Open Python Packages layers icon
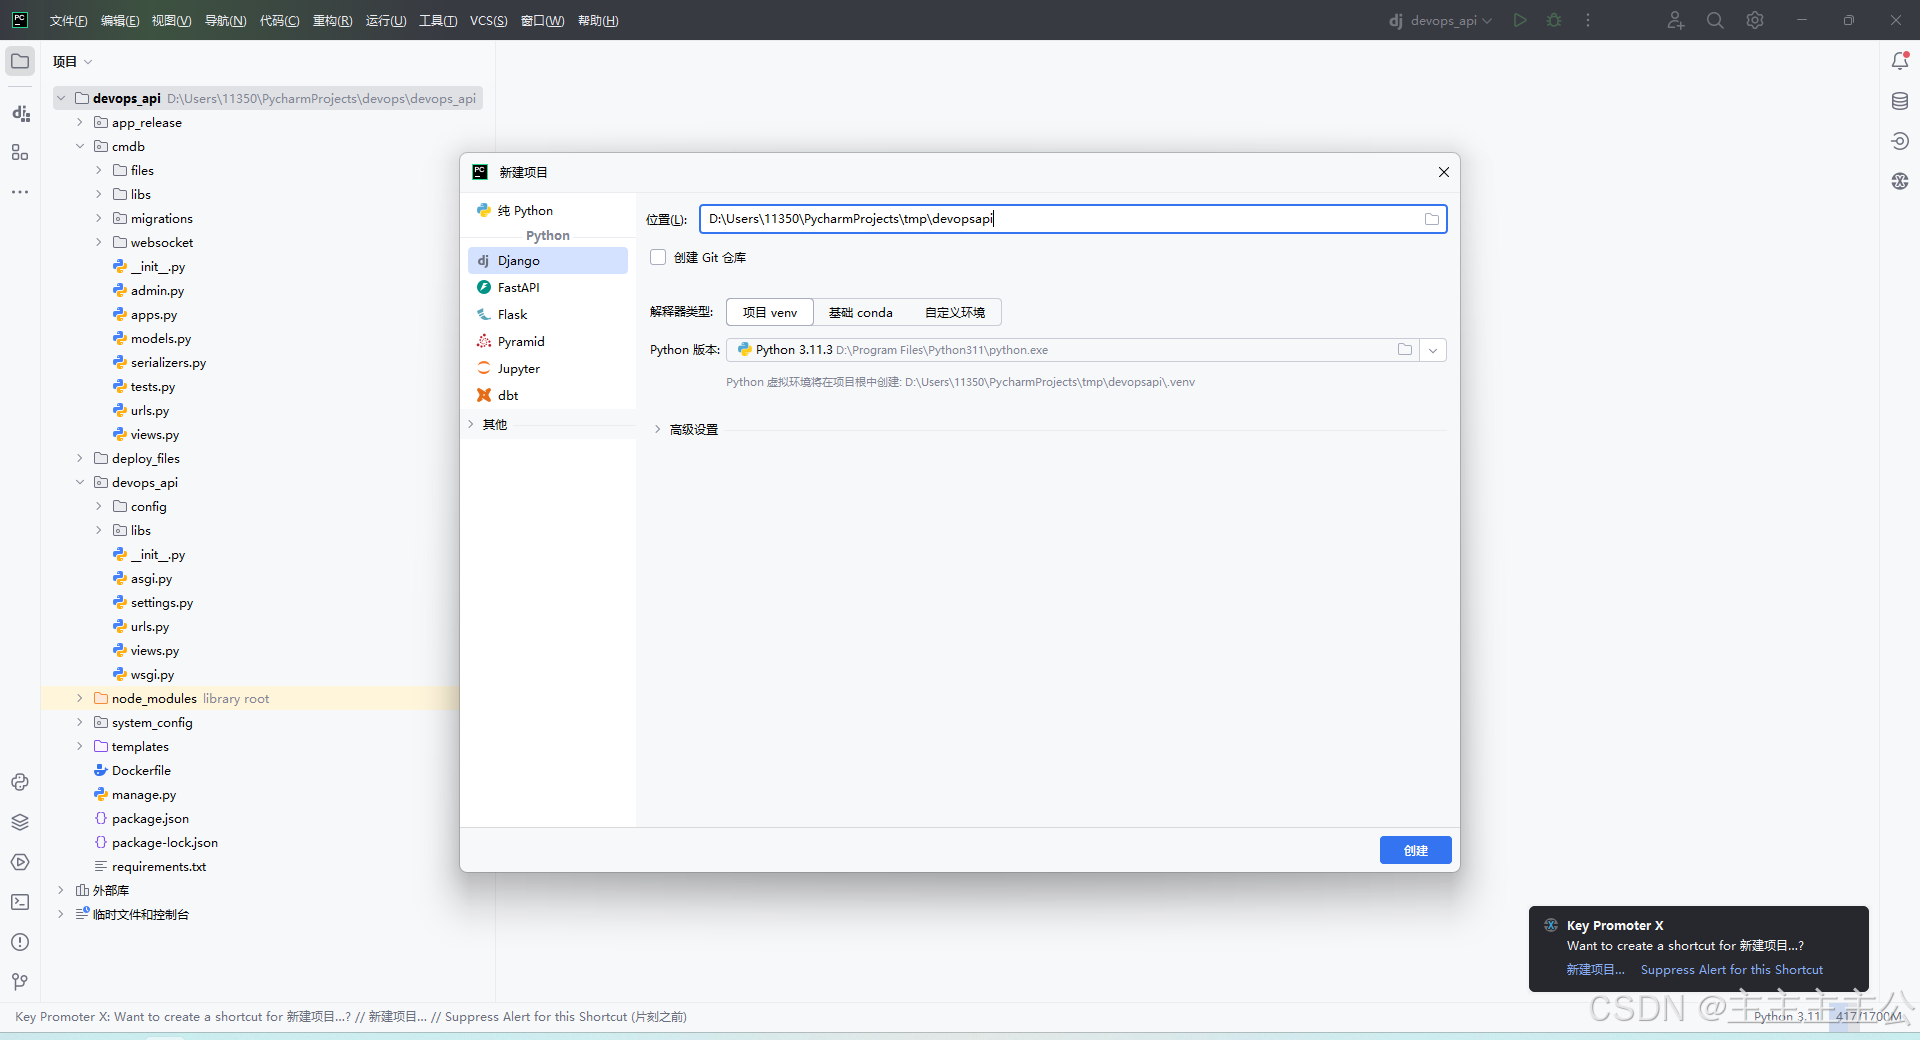This screenshot has width=1920, height=1040. coord(20,822)
